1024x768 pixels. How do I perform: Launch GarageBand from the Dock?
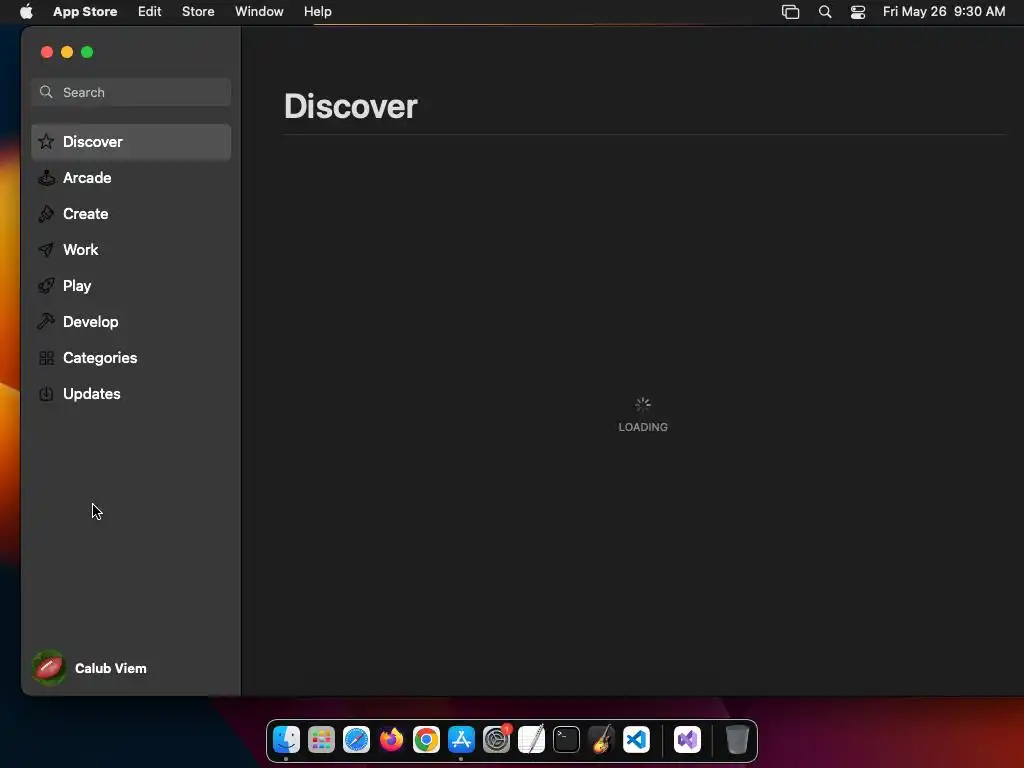click(601, 739)
